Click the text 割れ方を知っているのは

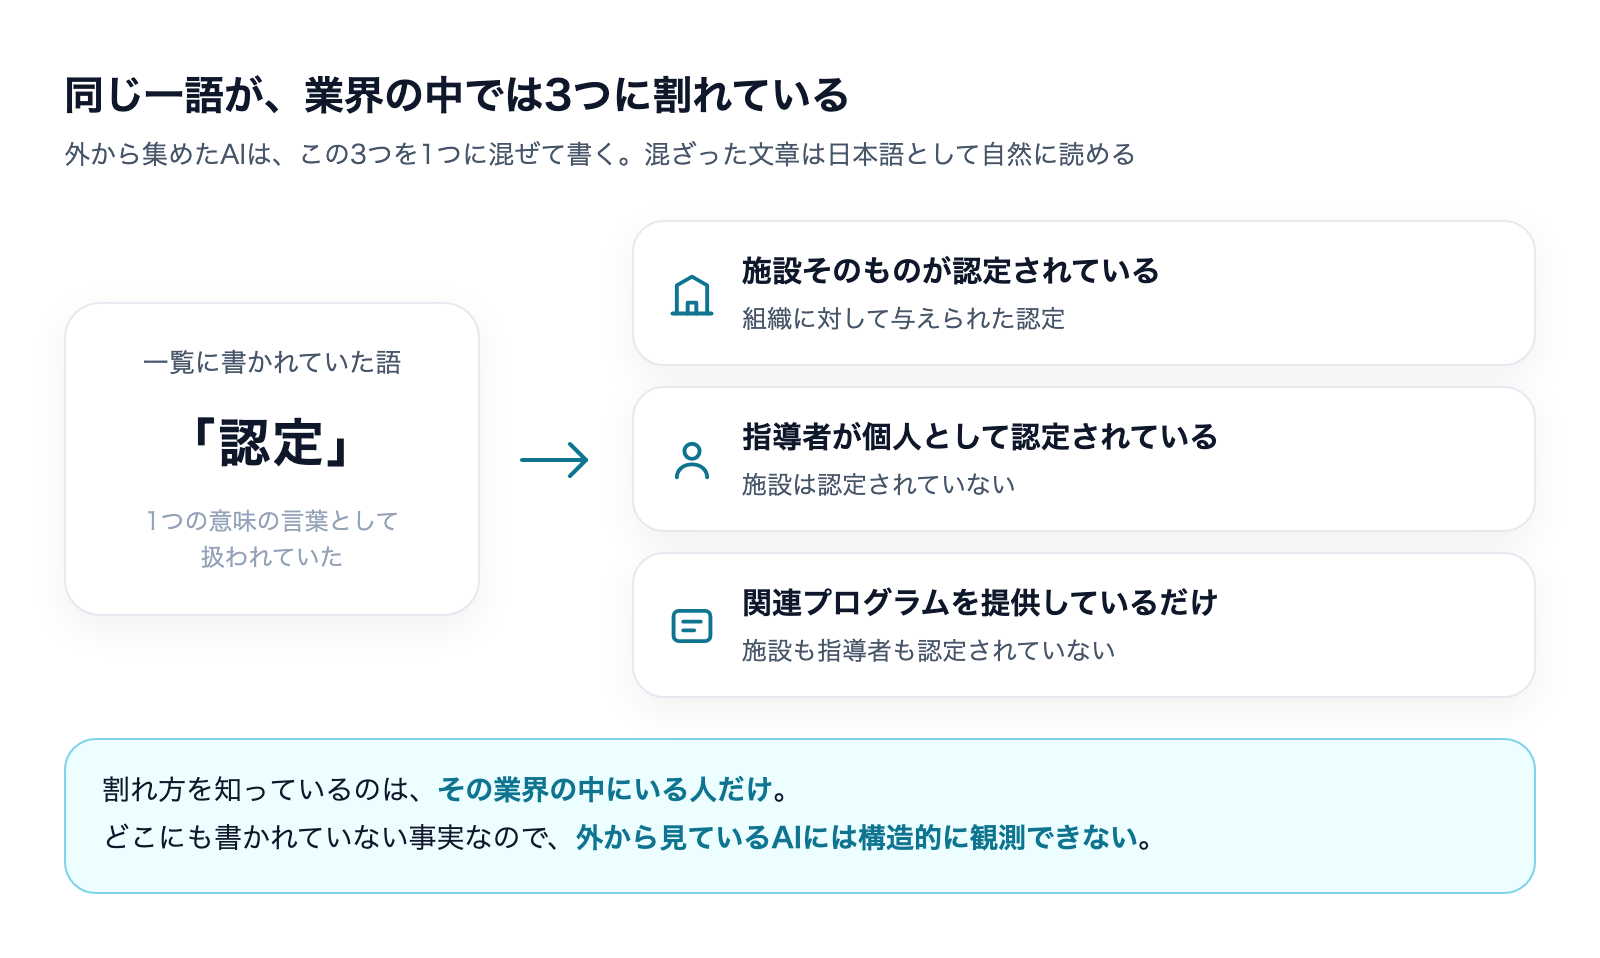[x=257, y=790]
